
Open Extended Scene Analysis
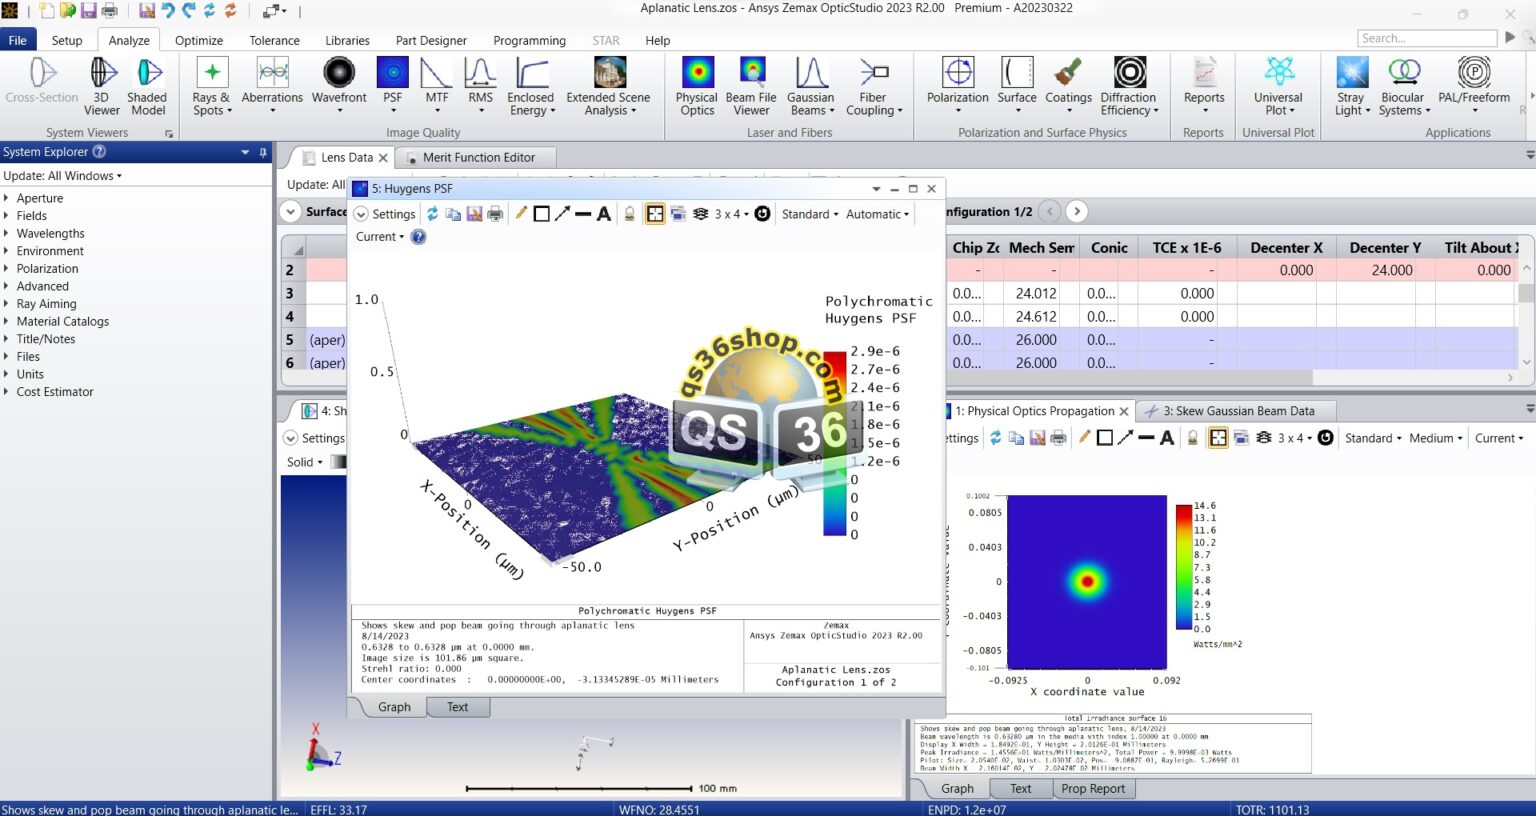(608, 86)
